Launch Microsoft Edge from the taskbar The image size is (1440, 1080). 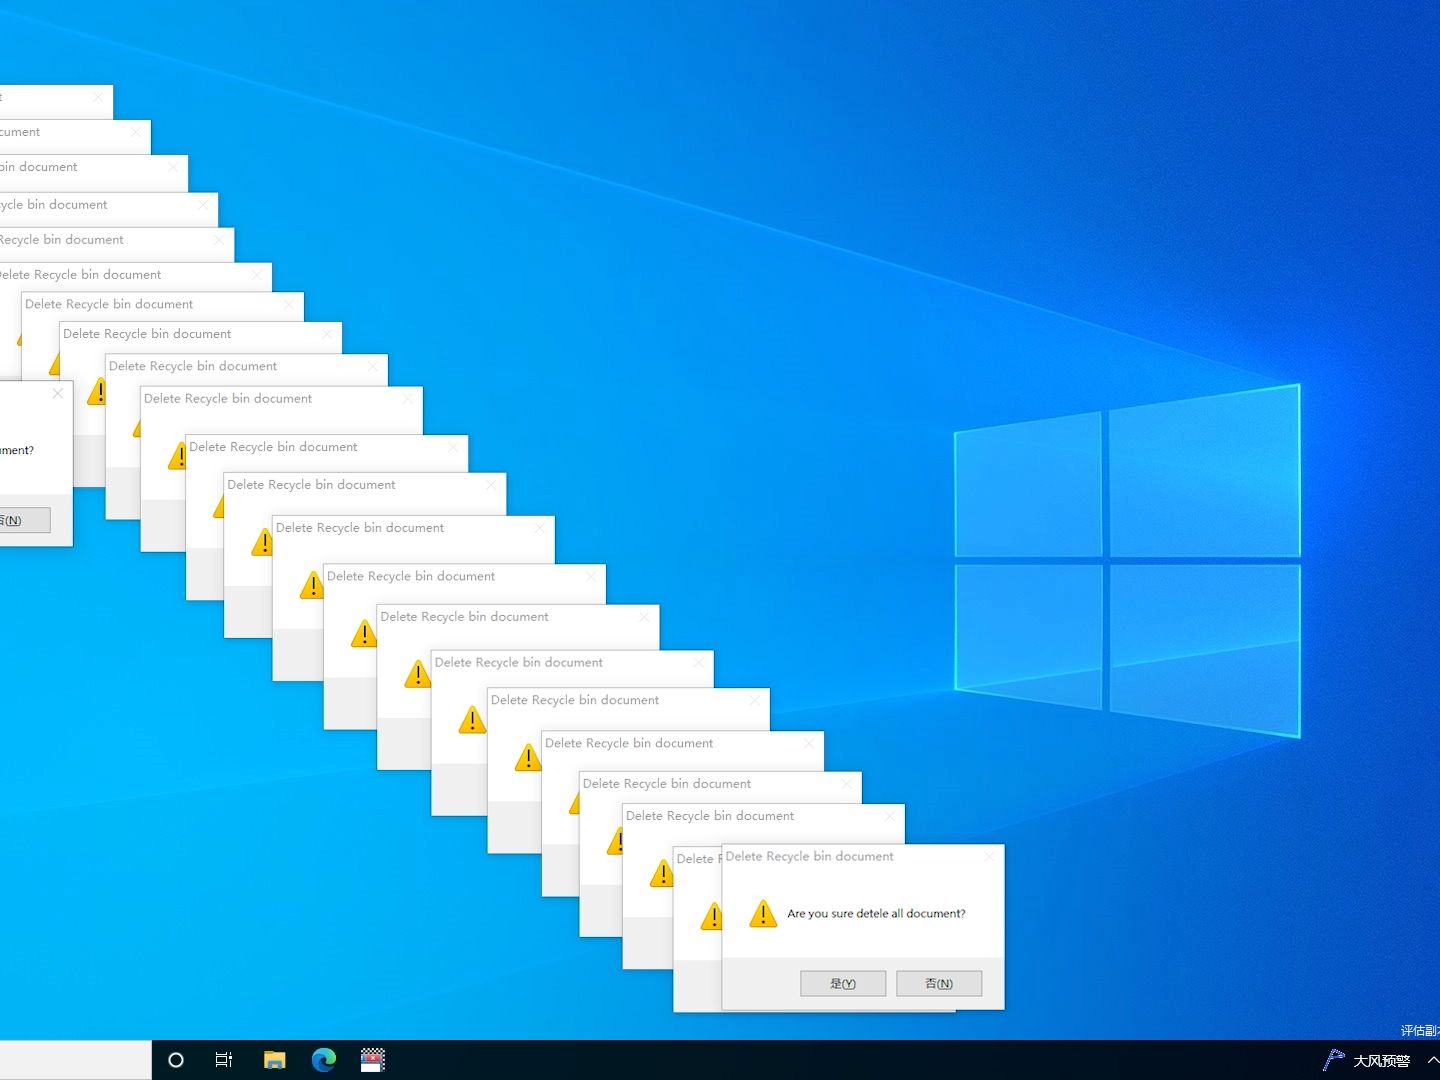point(323,1060)
